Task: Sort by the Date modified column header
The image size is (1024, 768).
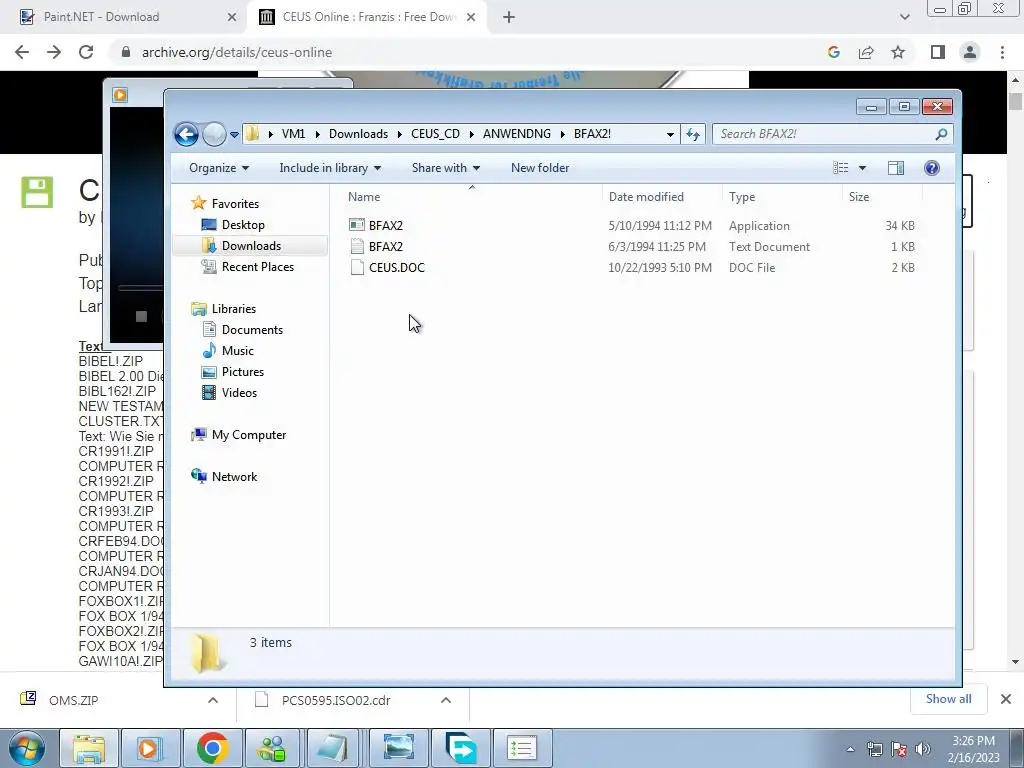Action: (646, 197)
